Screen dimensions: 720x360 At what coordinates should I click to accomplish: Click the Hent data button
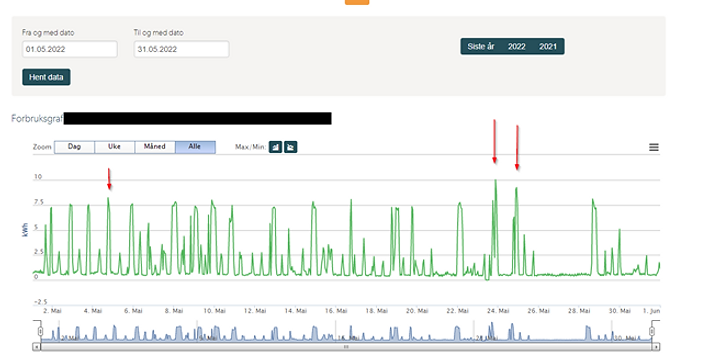46,77
